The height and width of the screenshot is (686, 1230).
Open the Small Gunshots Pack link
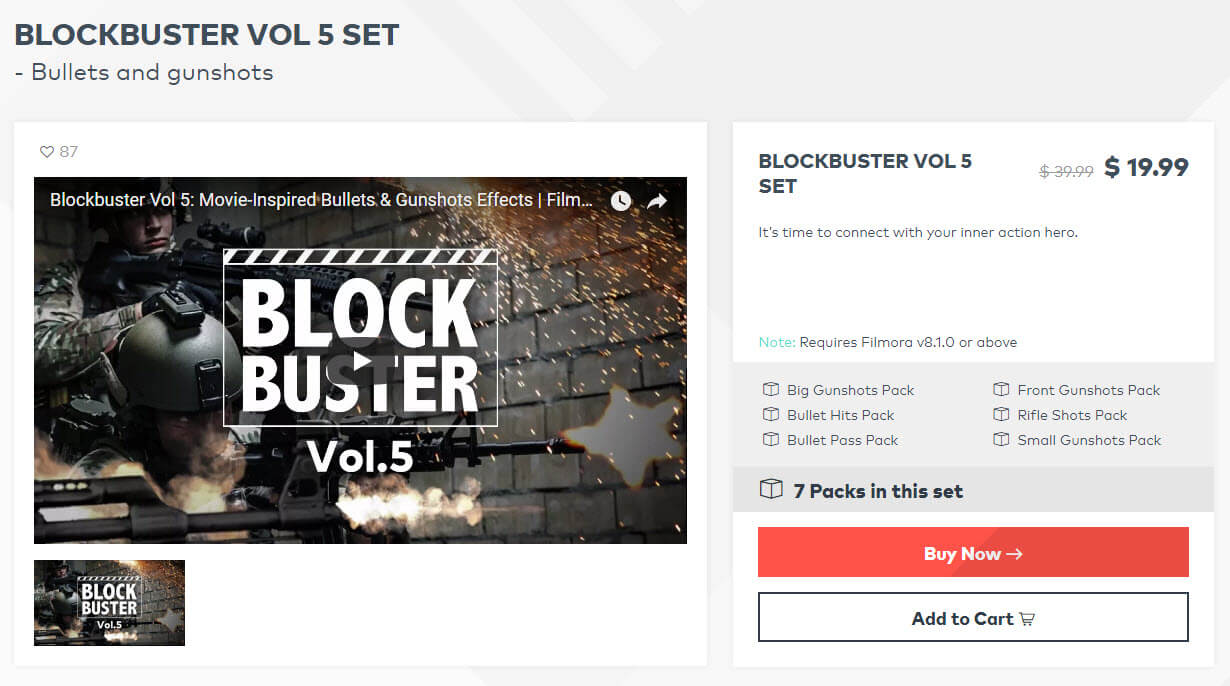point(1089,440)
